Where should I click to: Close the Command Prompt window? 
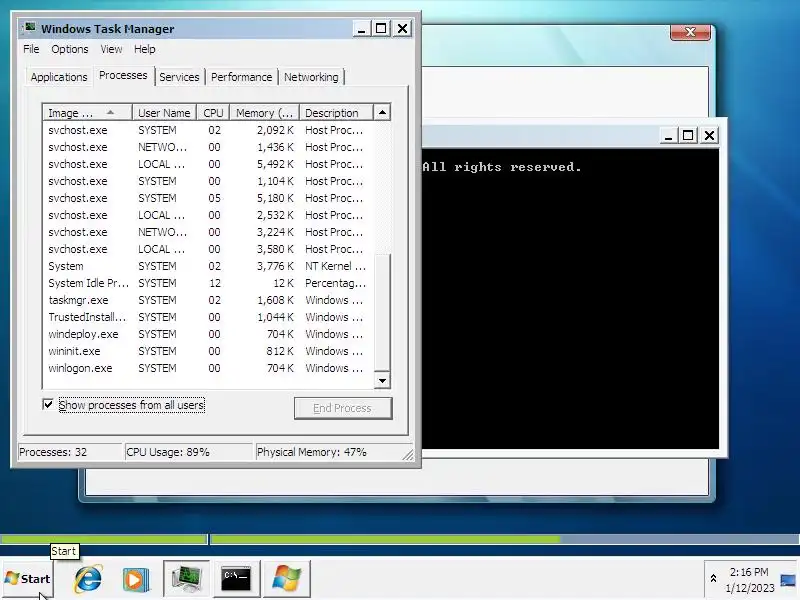click(709, 136)
